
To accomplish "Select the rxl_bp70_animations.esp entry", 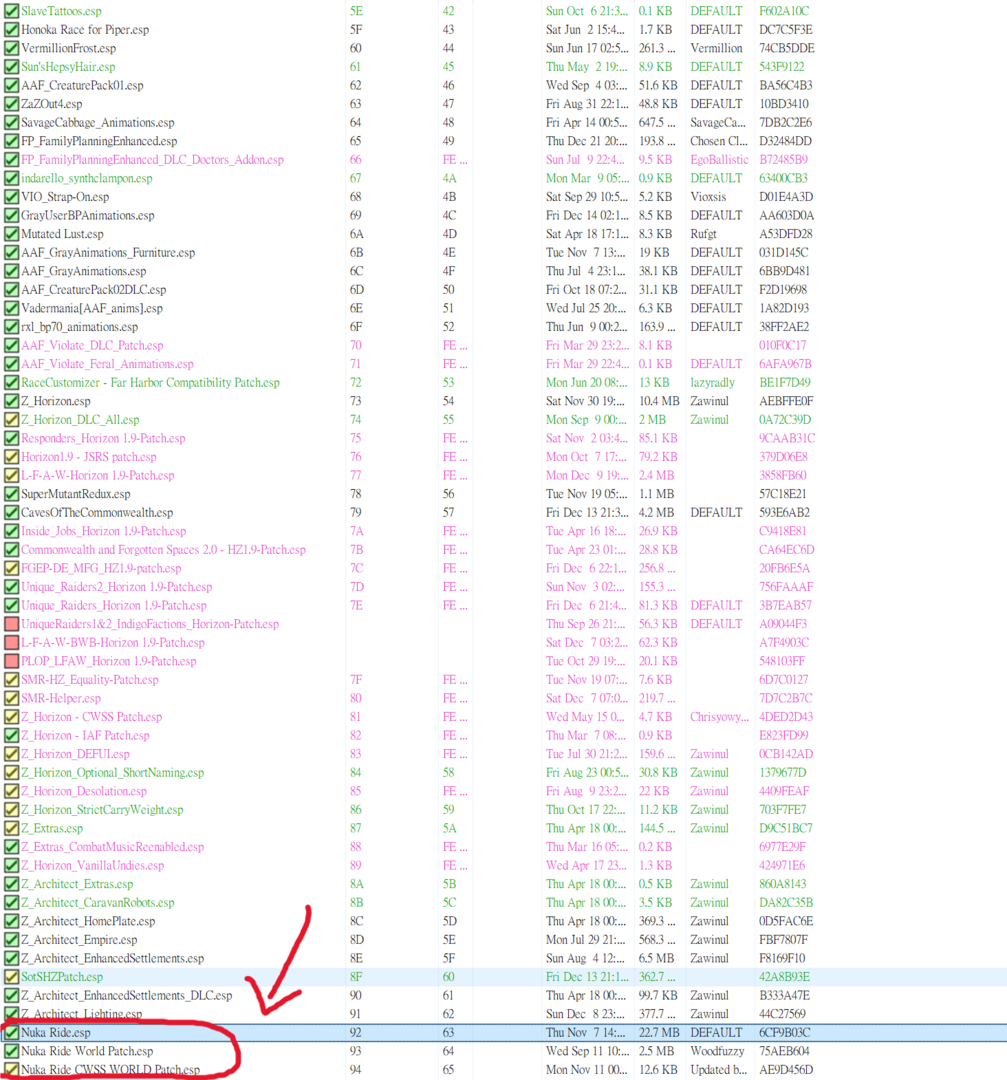I will pos(80,327).
